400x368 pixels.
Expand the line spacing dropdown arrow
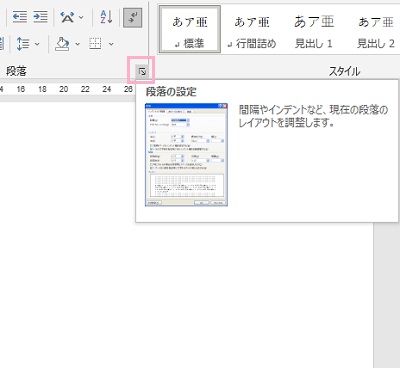coord(37,44)
